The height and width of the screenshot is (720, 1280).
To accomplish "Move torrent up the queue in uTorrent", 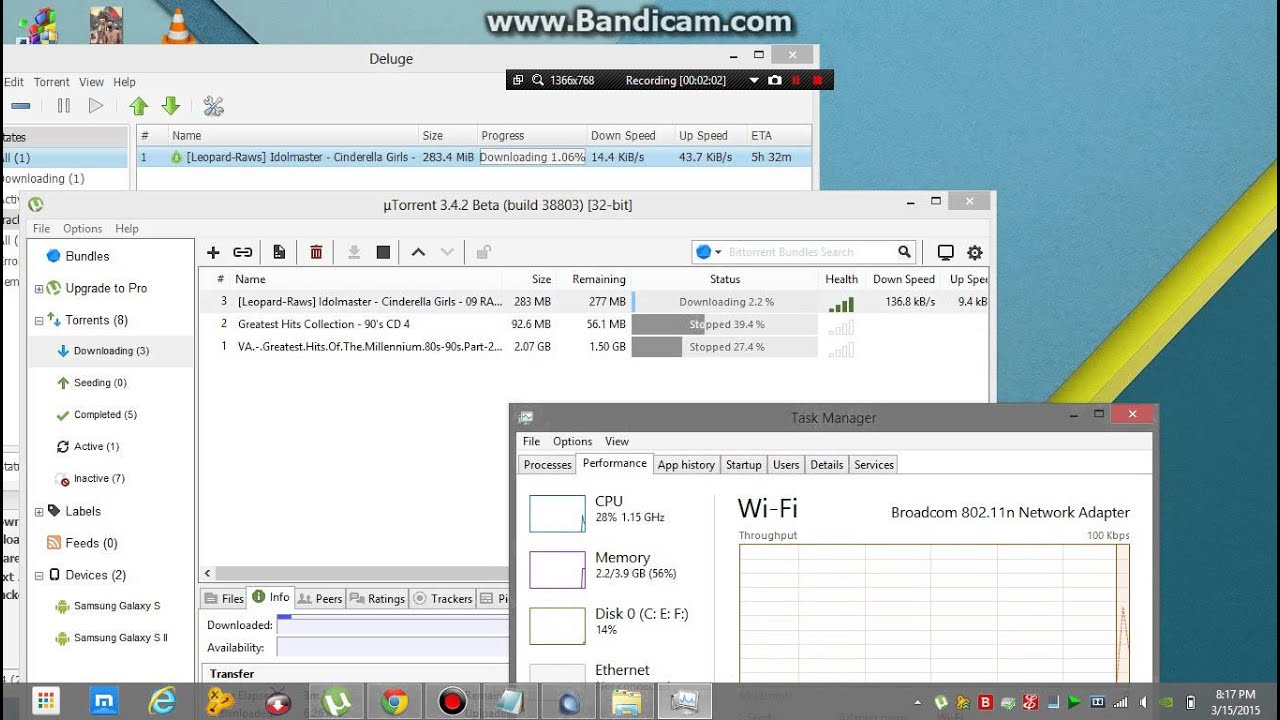I will point(418,252).
